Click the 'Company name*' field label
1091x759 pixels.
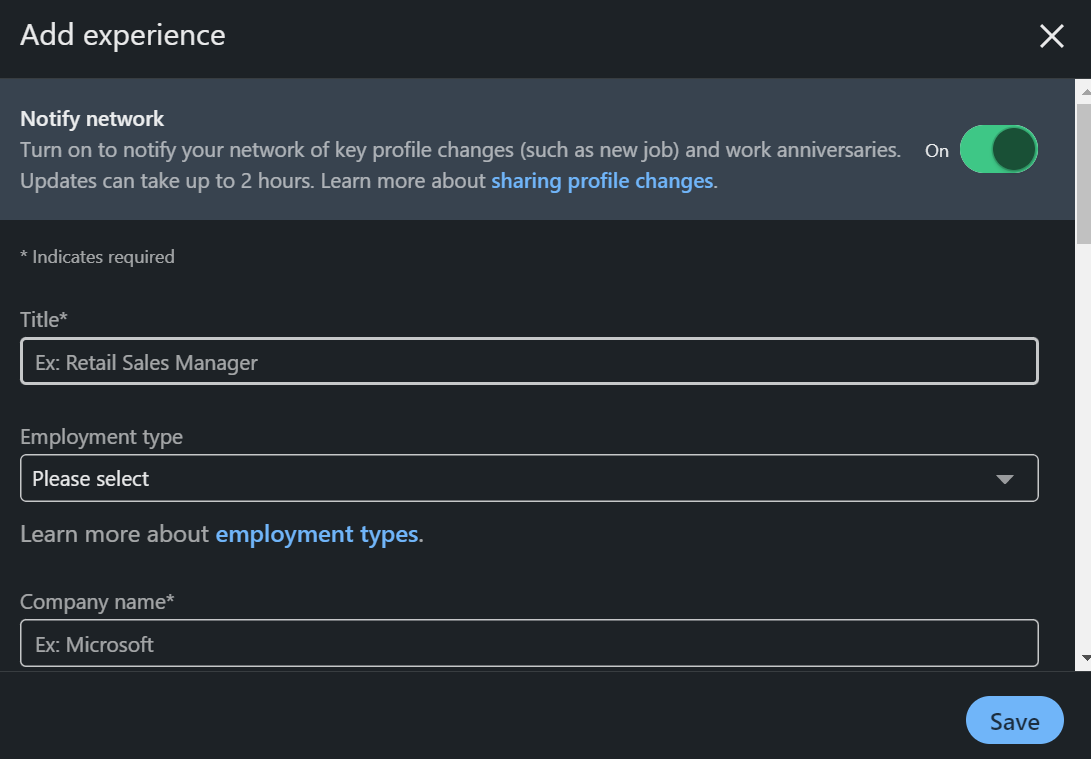pos(97,602)
